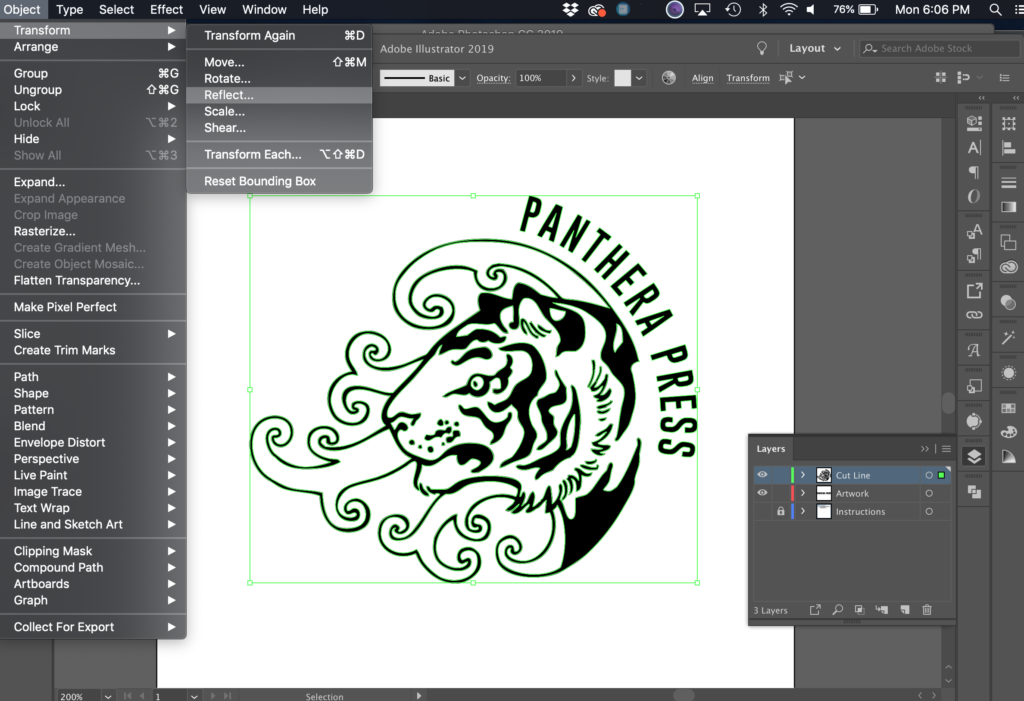Viewport: 1024px width, 701px height.
Task: Open the Gradient panel dock icon
Action: (1008, 207)
